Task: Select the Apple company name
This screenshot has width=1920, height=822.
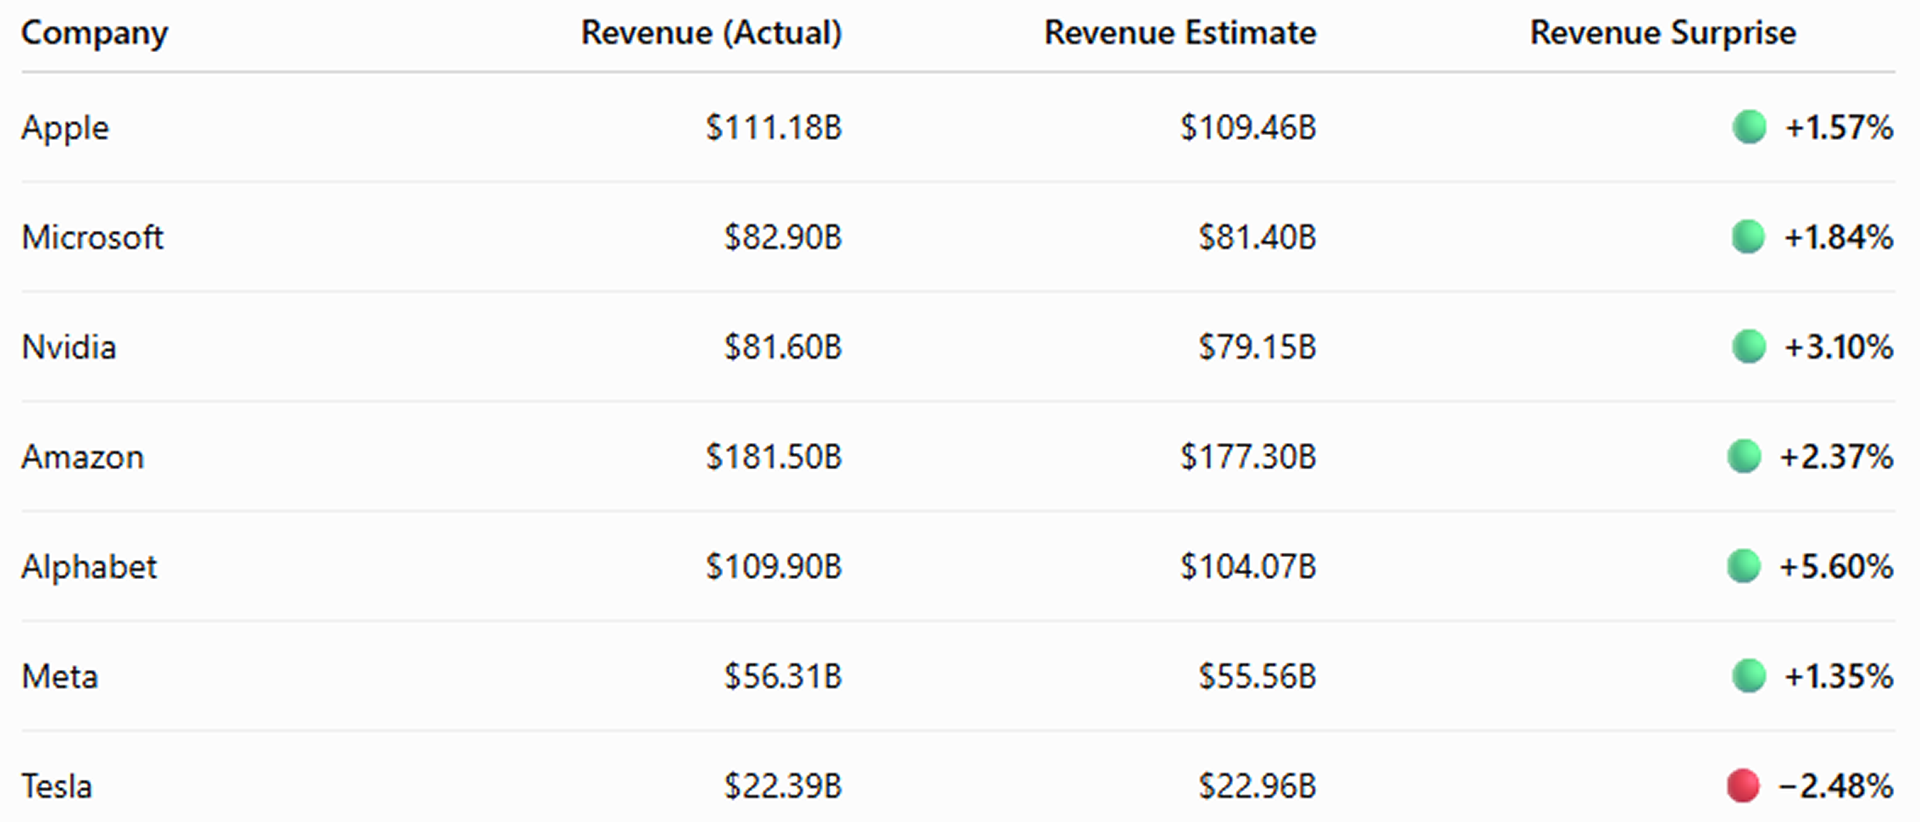Action: point(65,129)
